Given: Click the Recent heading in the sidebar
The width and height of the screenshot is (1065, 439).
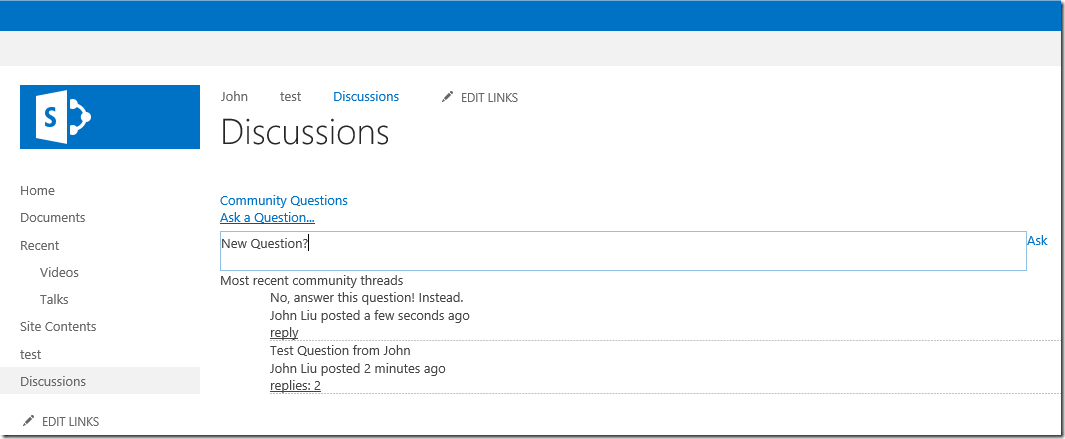Looking at the screenshot, I should (x=39, y=246).
